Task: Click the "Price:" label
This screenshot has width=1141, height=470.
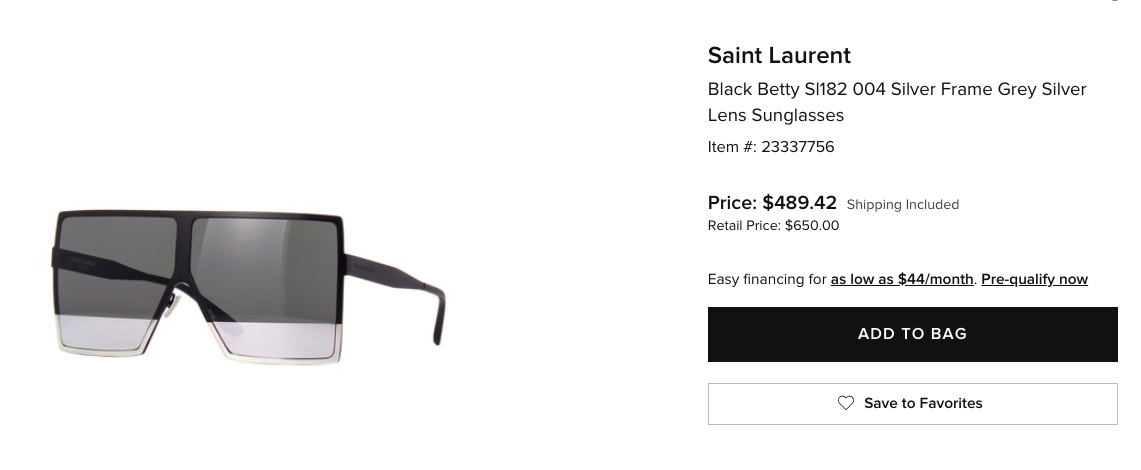Action: pyautogui.click(x=732, y=203)
